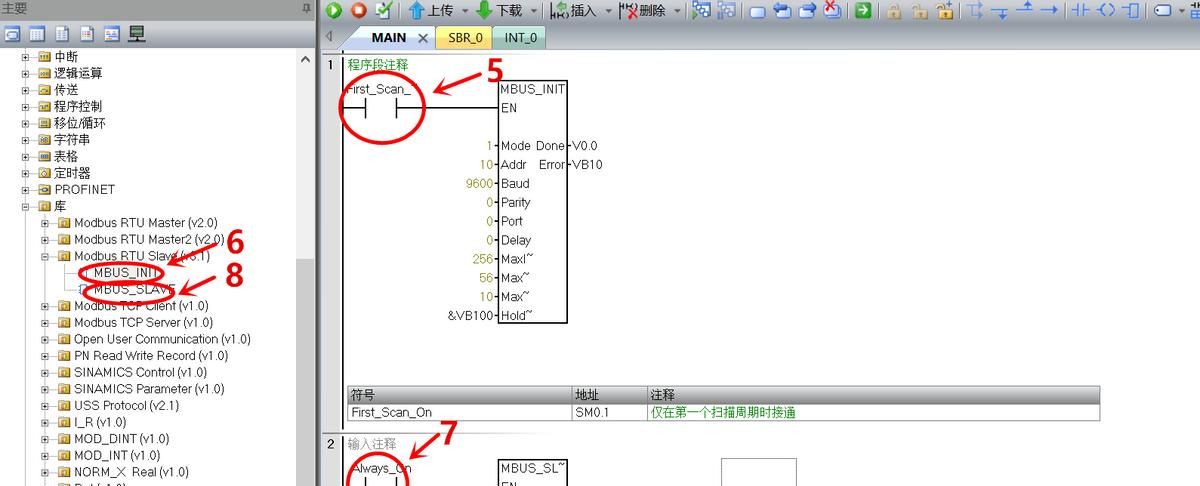Open the 插入 (Insert) dropdown arrow
The height and width of the screenshot is (486, 1200).
pyautogui.click(x=608, y=11)
